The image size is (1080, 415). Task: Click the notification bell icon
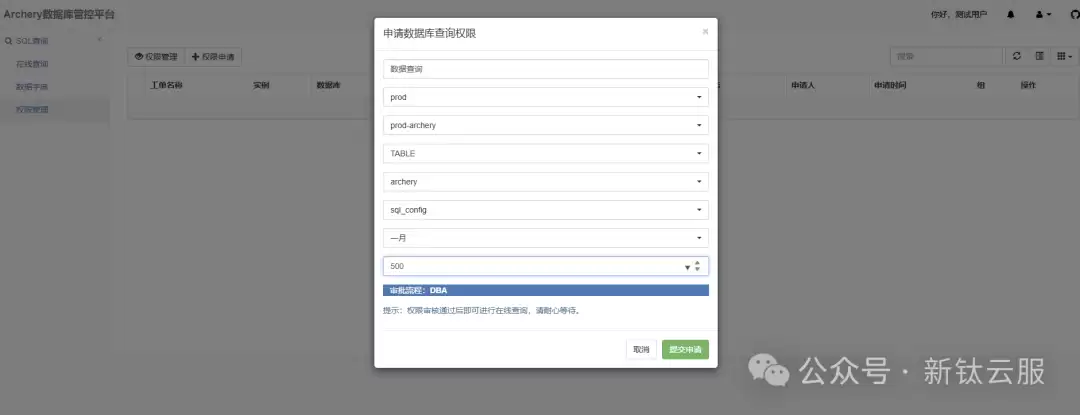[x=1010, y=14]
